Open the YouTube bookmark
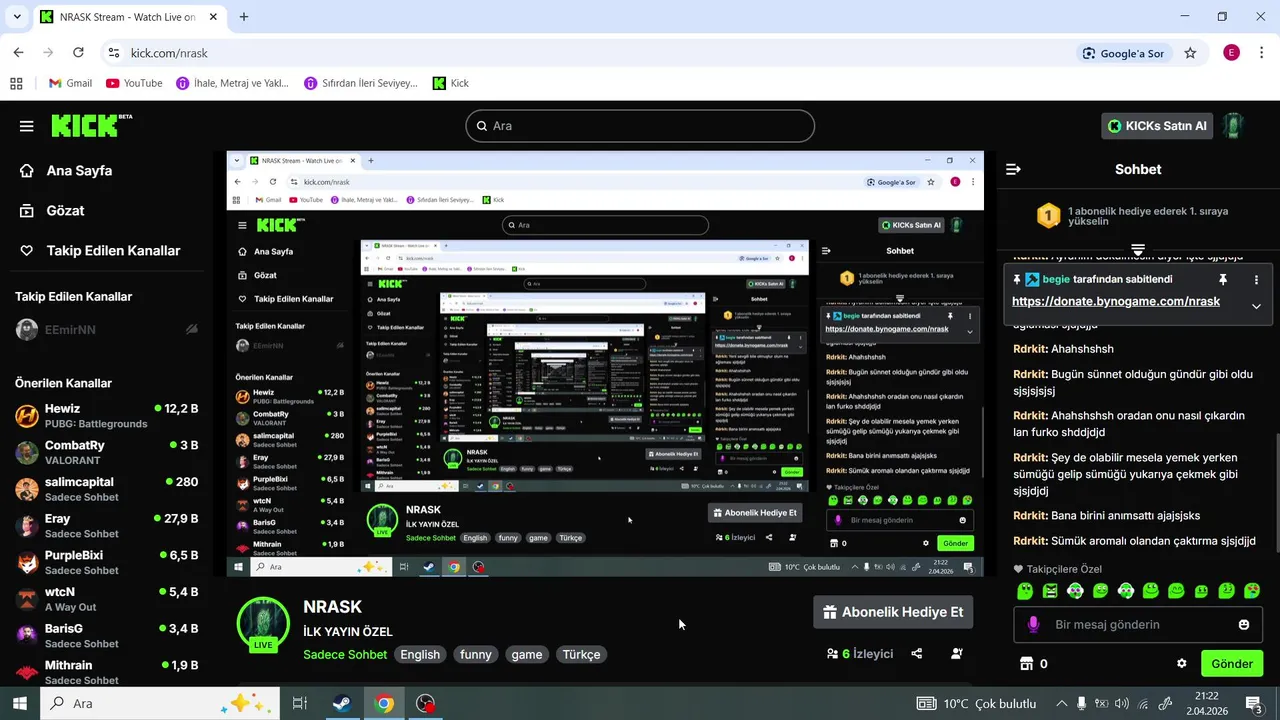Image resolution: width=1280 pixels, height=720 pixels. point(134,83)
